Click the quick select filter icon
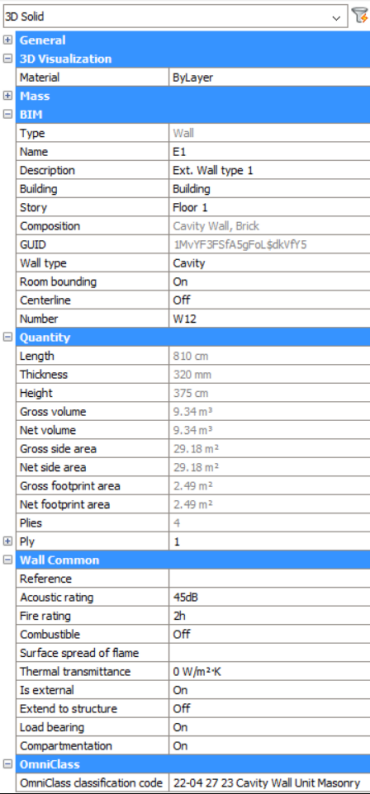 point(360,16)
